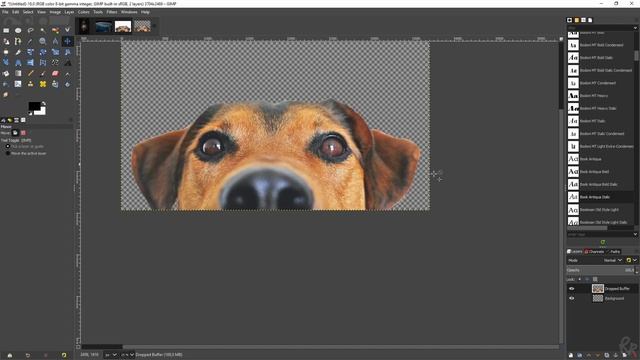Viewport: 640px width, 360px height.
Task: Open the font filter tag dropdown
Action: (635, 28)
